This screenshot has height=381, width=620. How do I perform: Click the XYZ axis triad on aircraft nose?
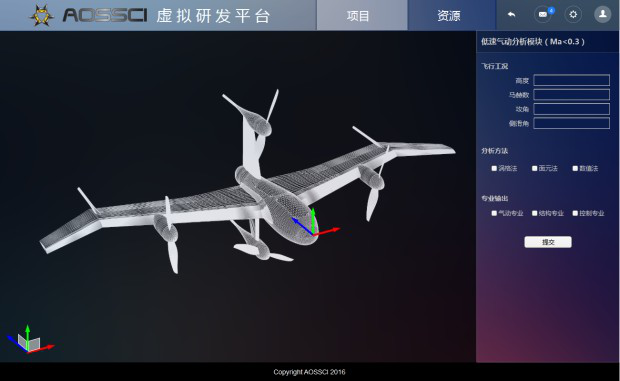point(315,223)
